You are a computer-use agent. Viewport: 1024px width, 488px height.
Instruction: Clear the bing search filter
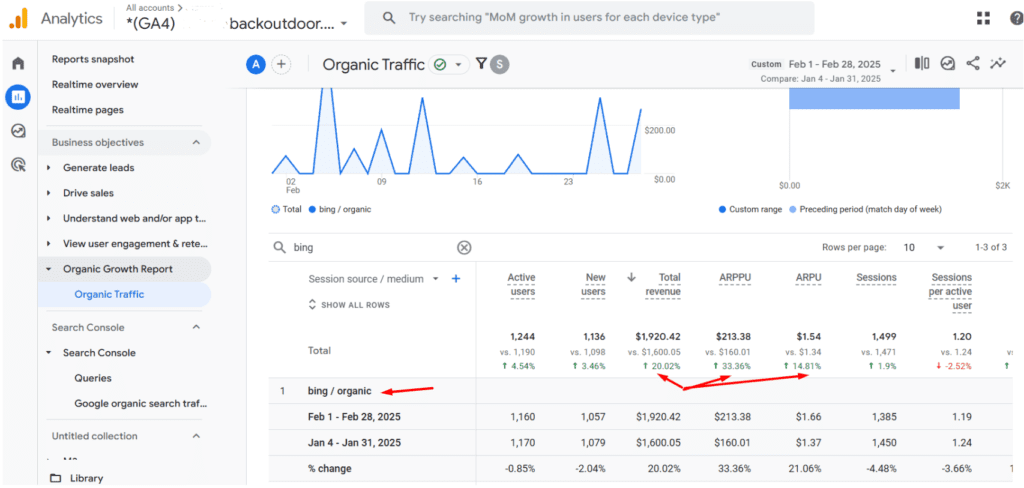[464, 248]
